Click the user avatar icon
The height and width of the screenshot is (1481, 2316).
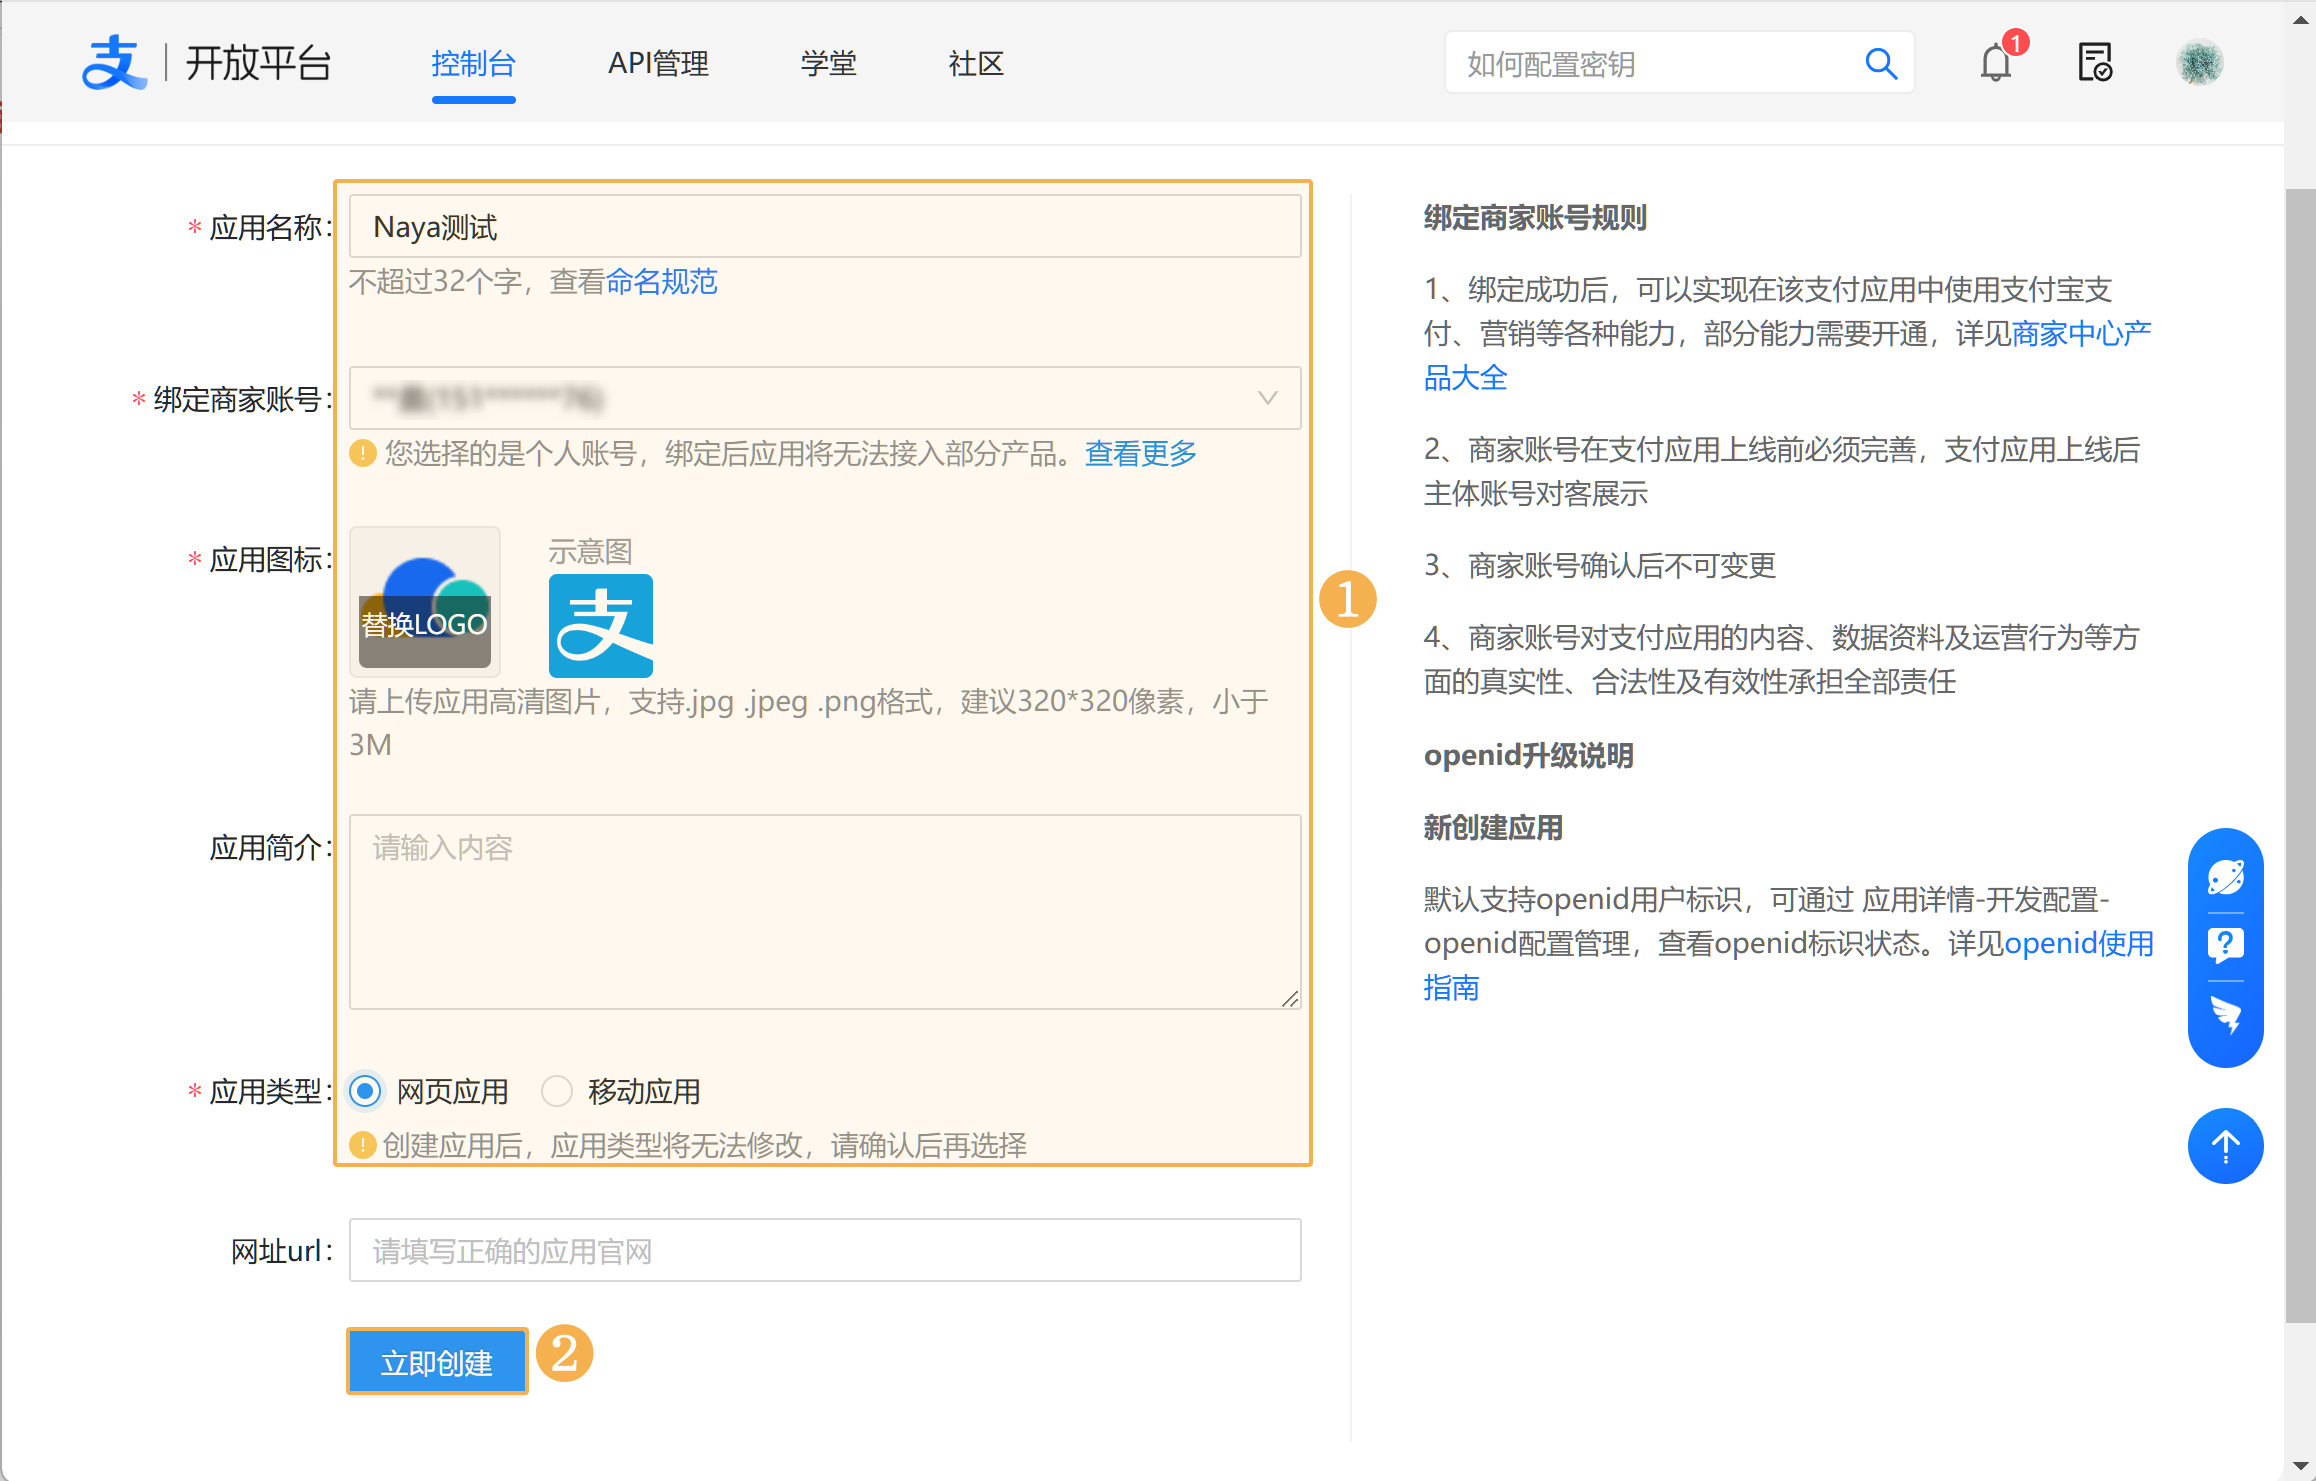[x=2199, y=63]
